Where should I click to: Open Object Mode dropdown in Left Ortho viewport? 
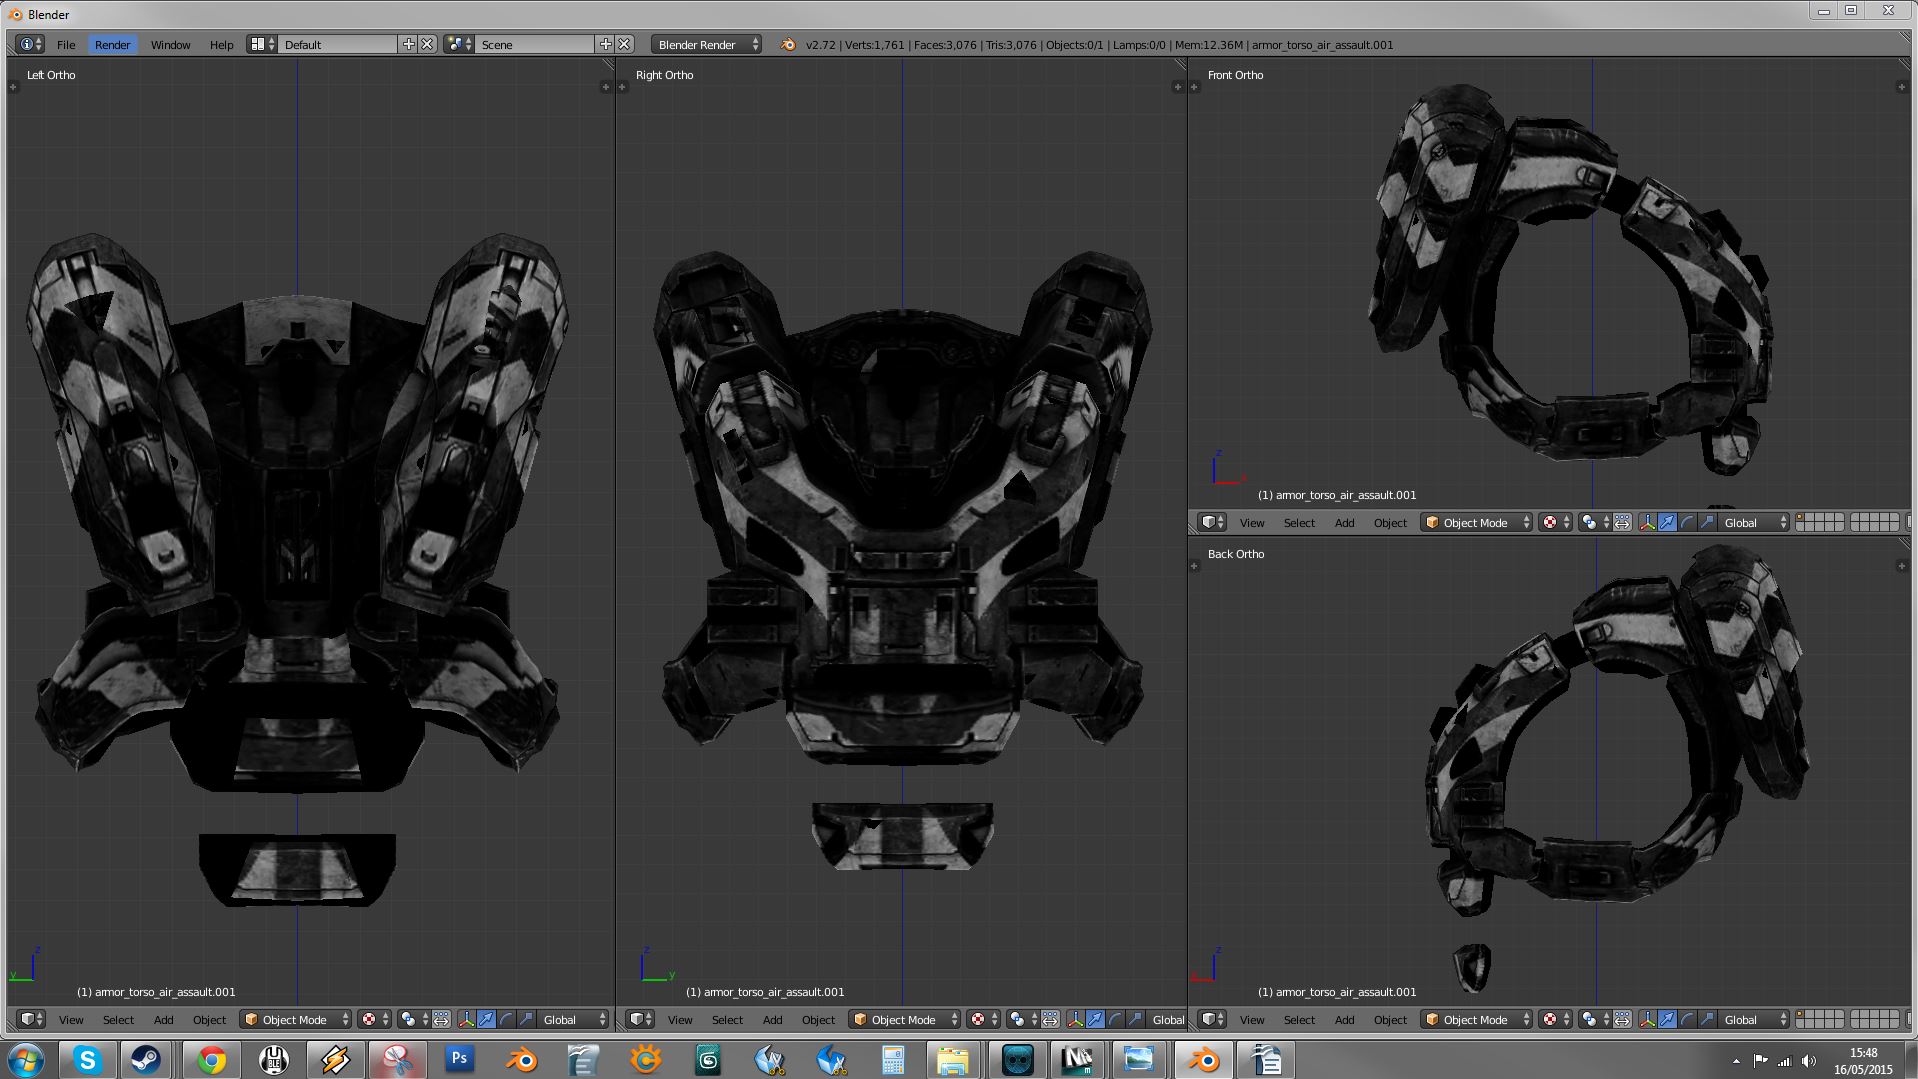click(x=295, y=1019)
